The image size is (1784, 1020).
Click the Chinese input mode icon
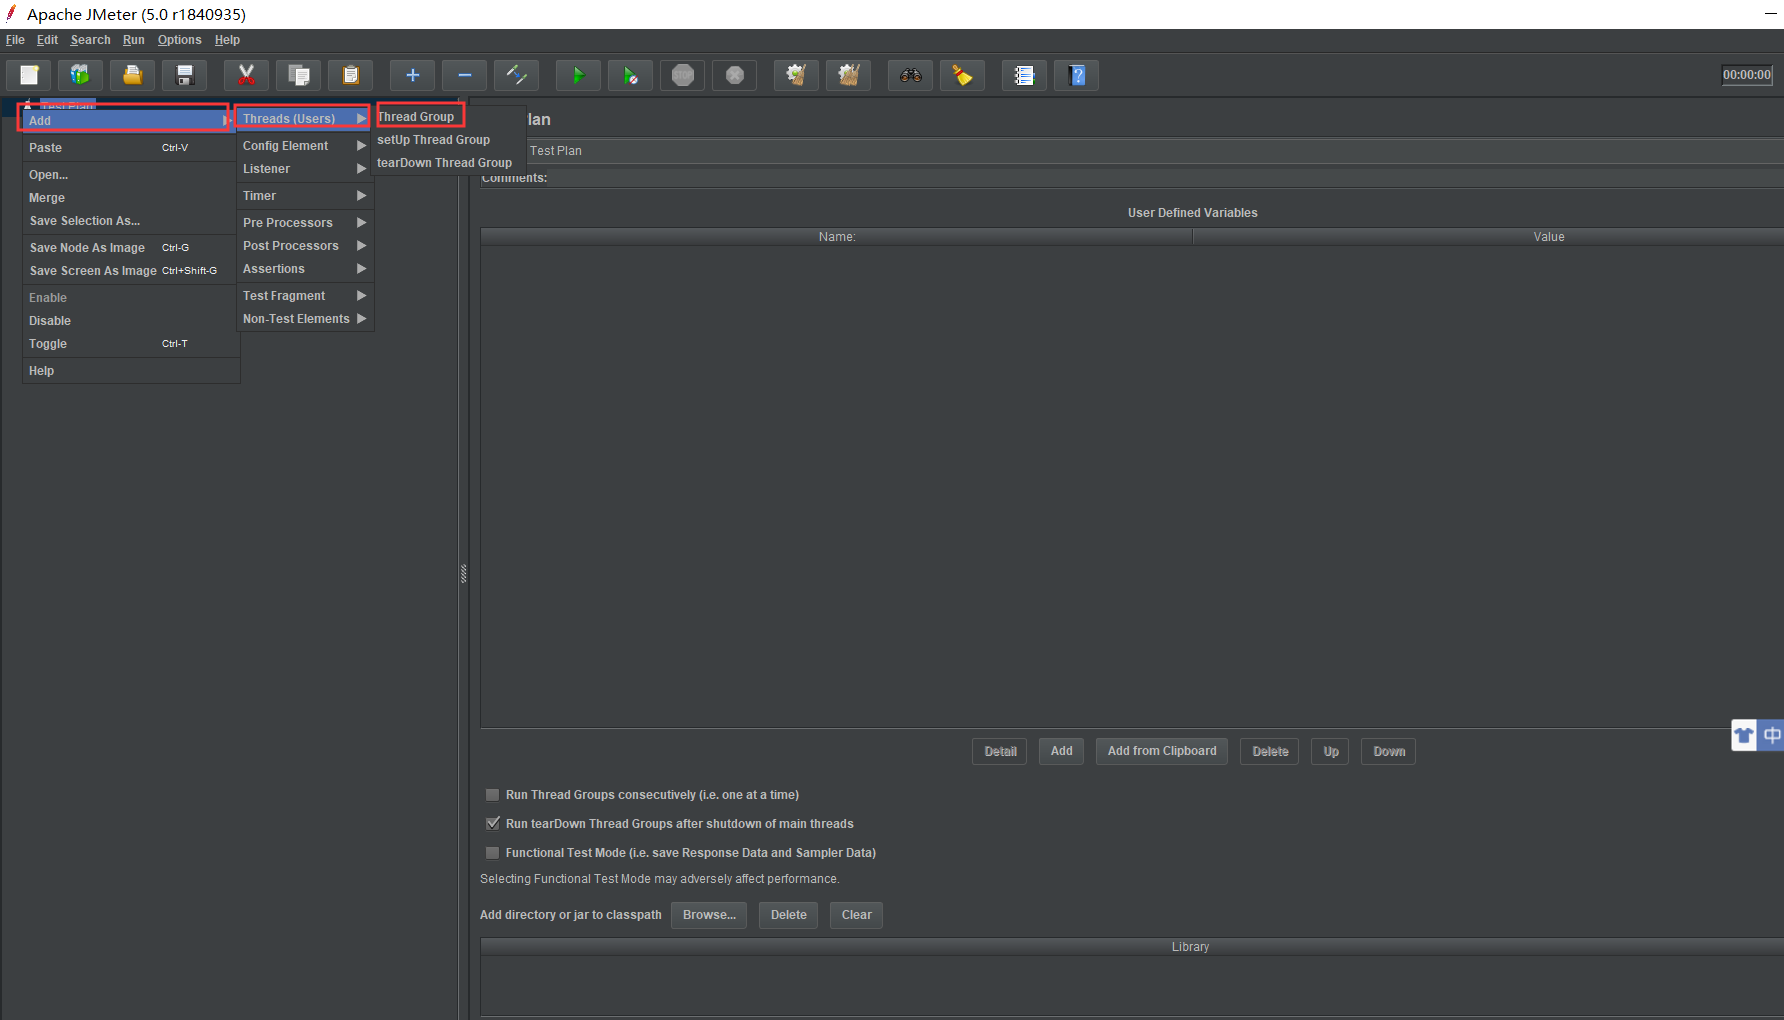point(1771,736)
